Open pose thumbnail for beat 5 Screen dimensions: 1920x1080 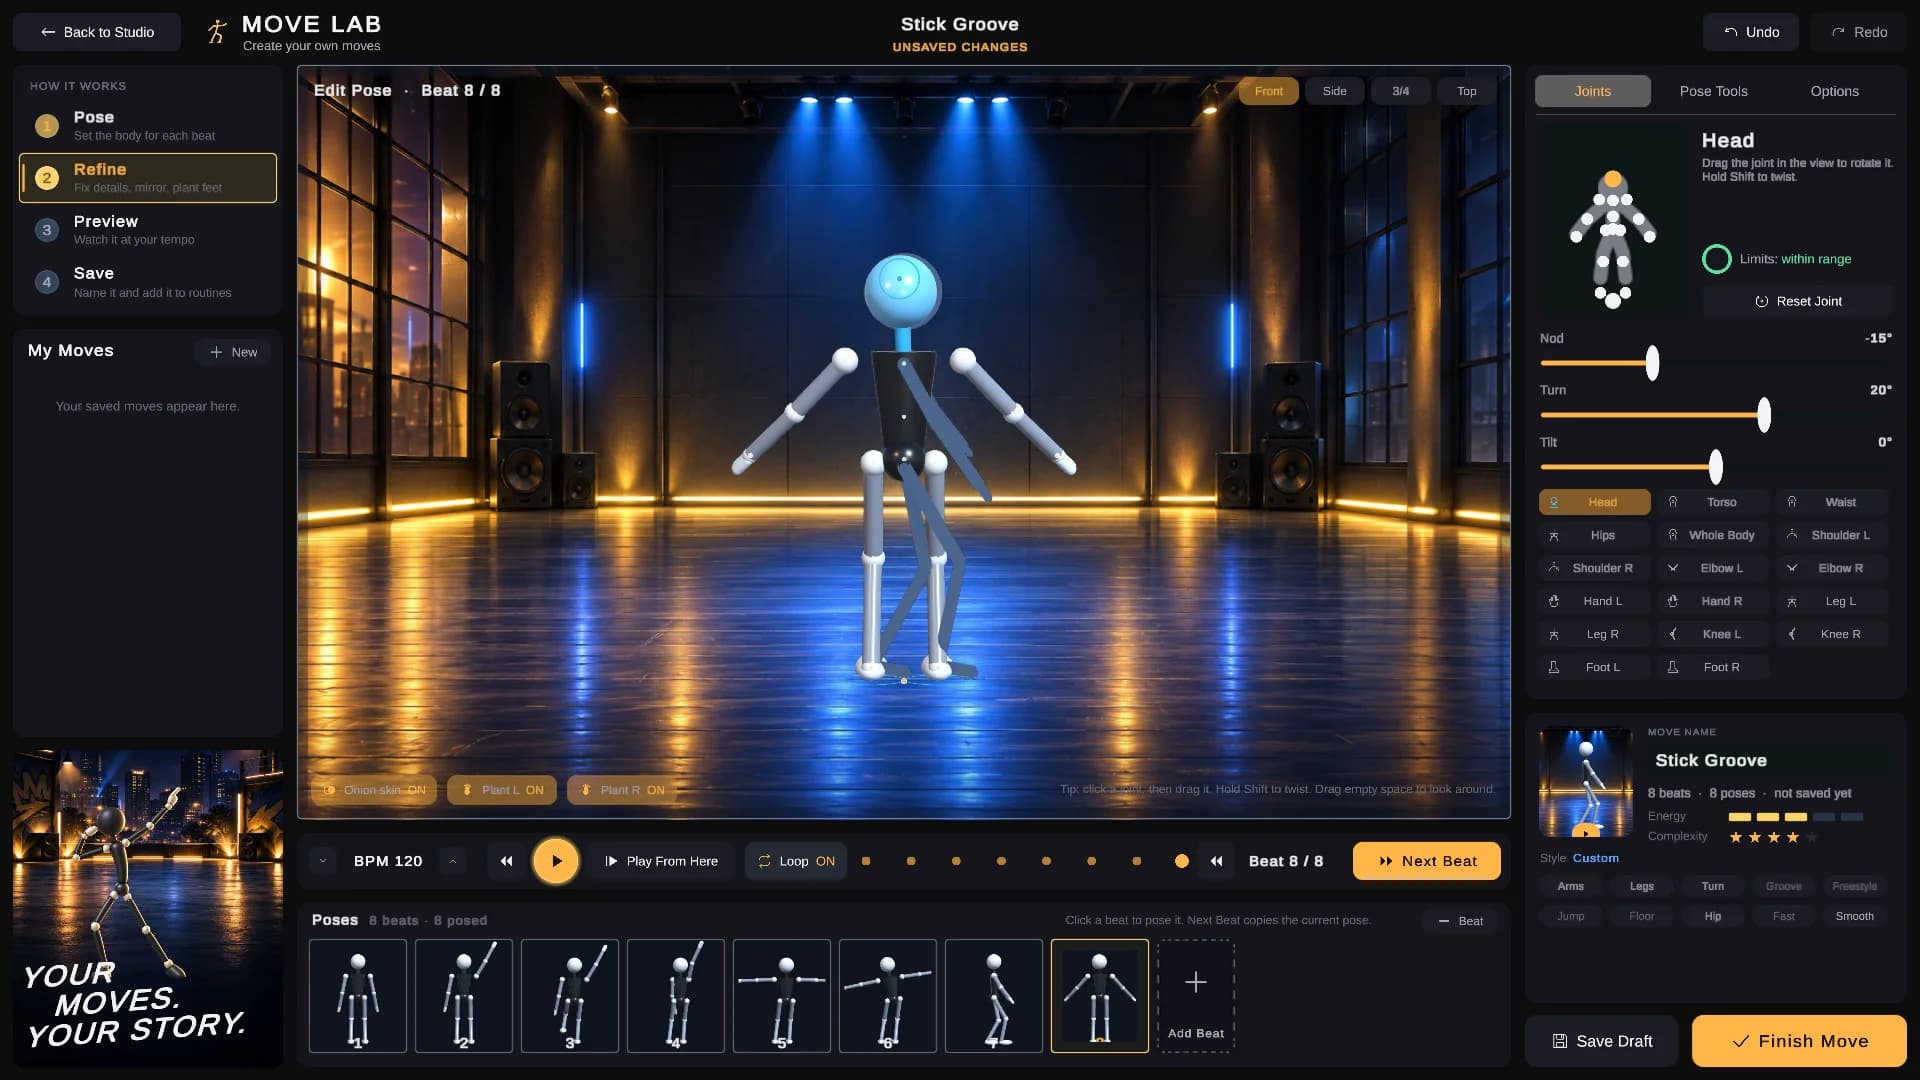coord(782,996)
